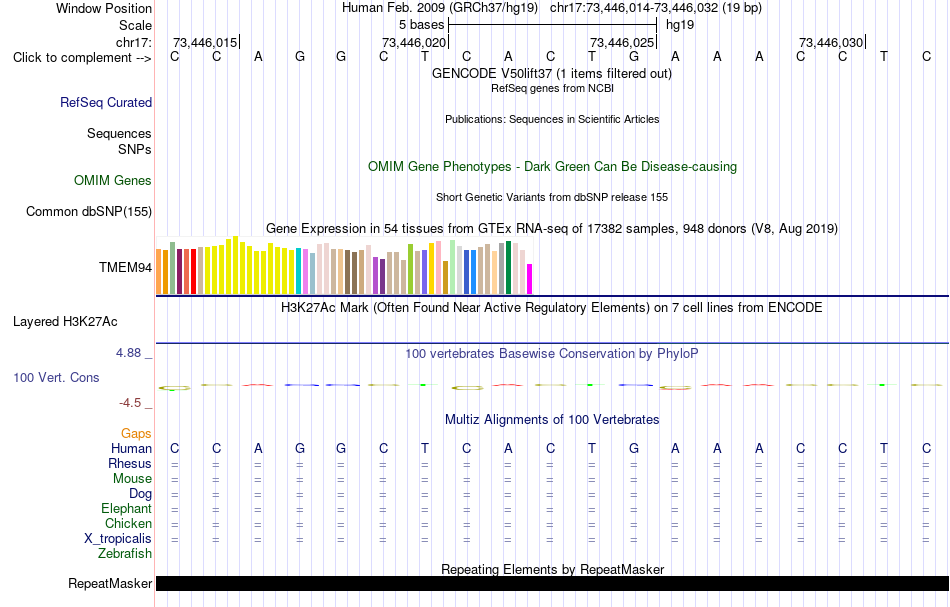Select the Rhesus species label
Viewport: 950px width, 607px height.
pyautogui.click(x=130, y=463)
